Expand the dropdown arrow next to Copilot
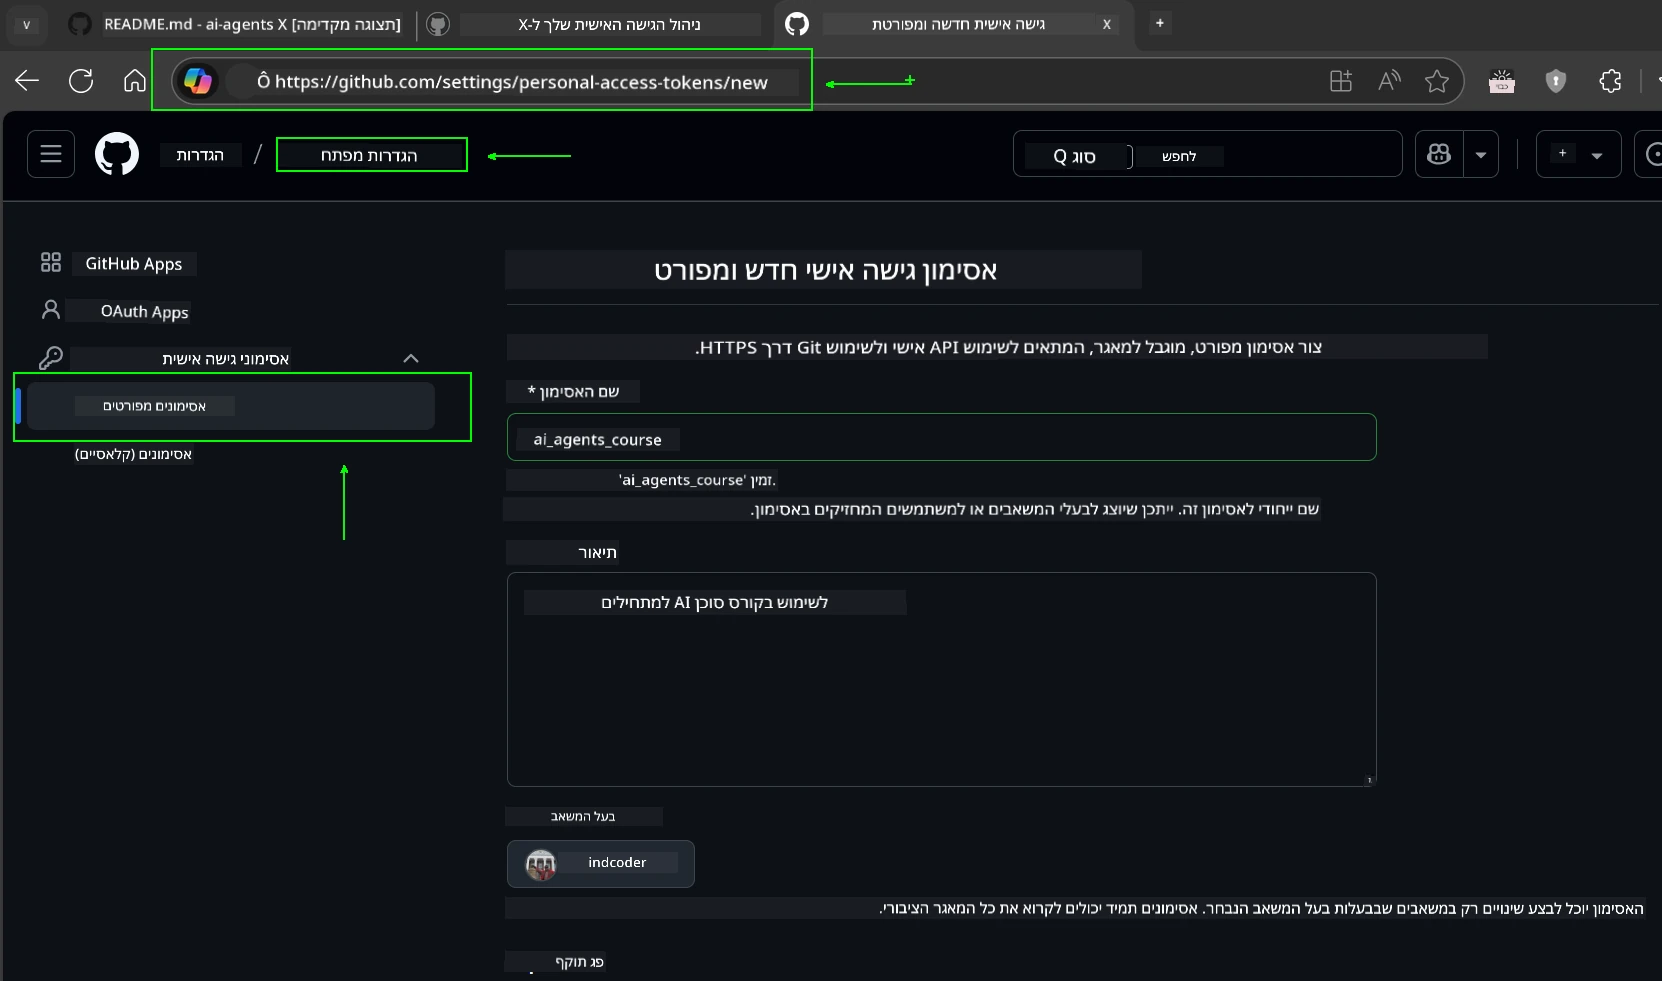 click(1481, 155)
